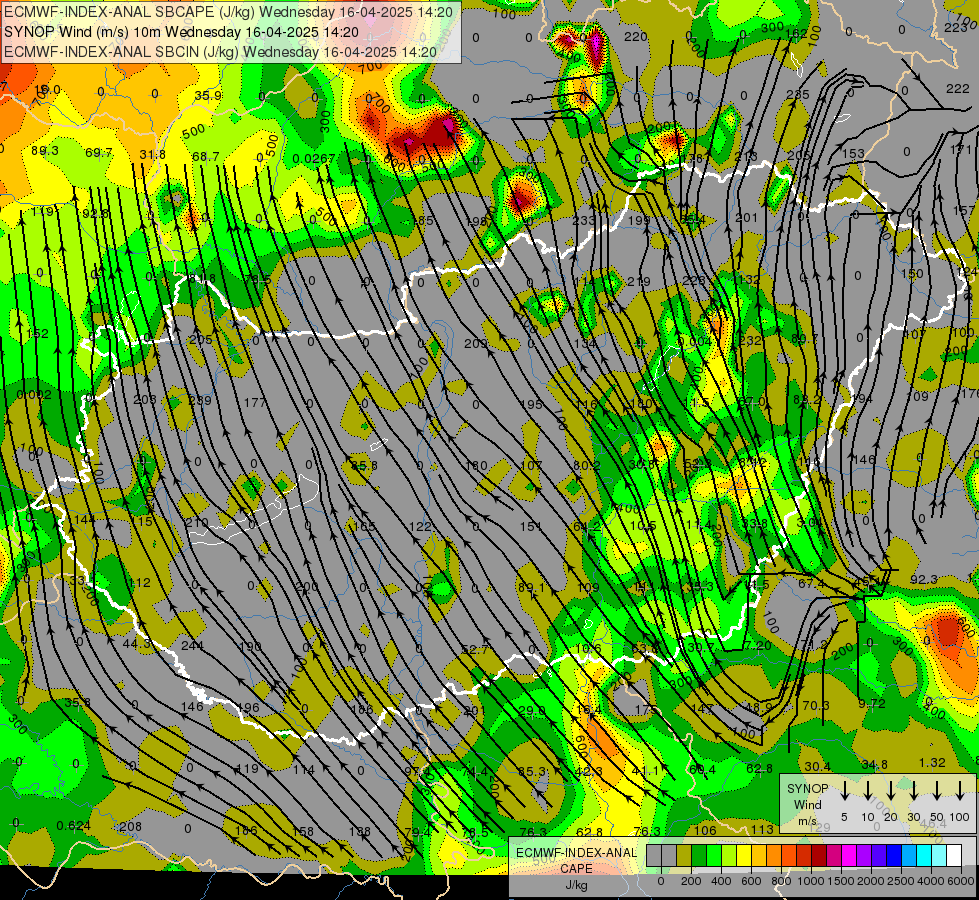Pick the dark green swatch right of 200 tick
979x900 pixels.
click(x=699, y=855)
